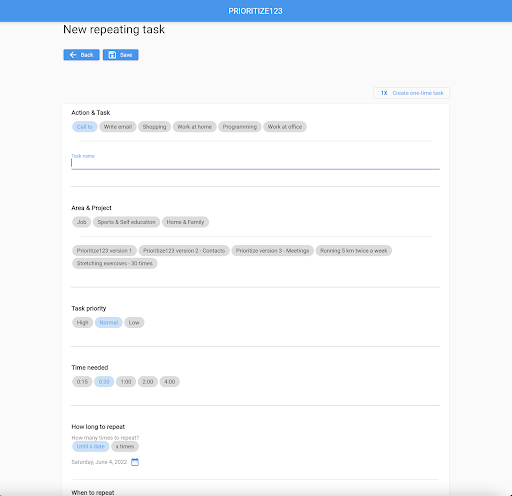Viewport: 512px width, 496px height.
Task: Set task priority to Low
Action: [134, 322]
